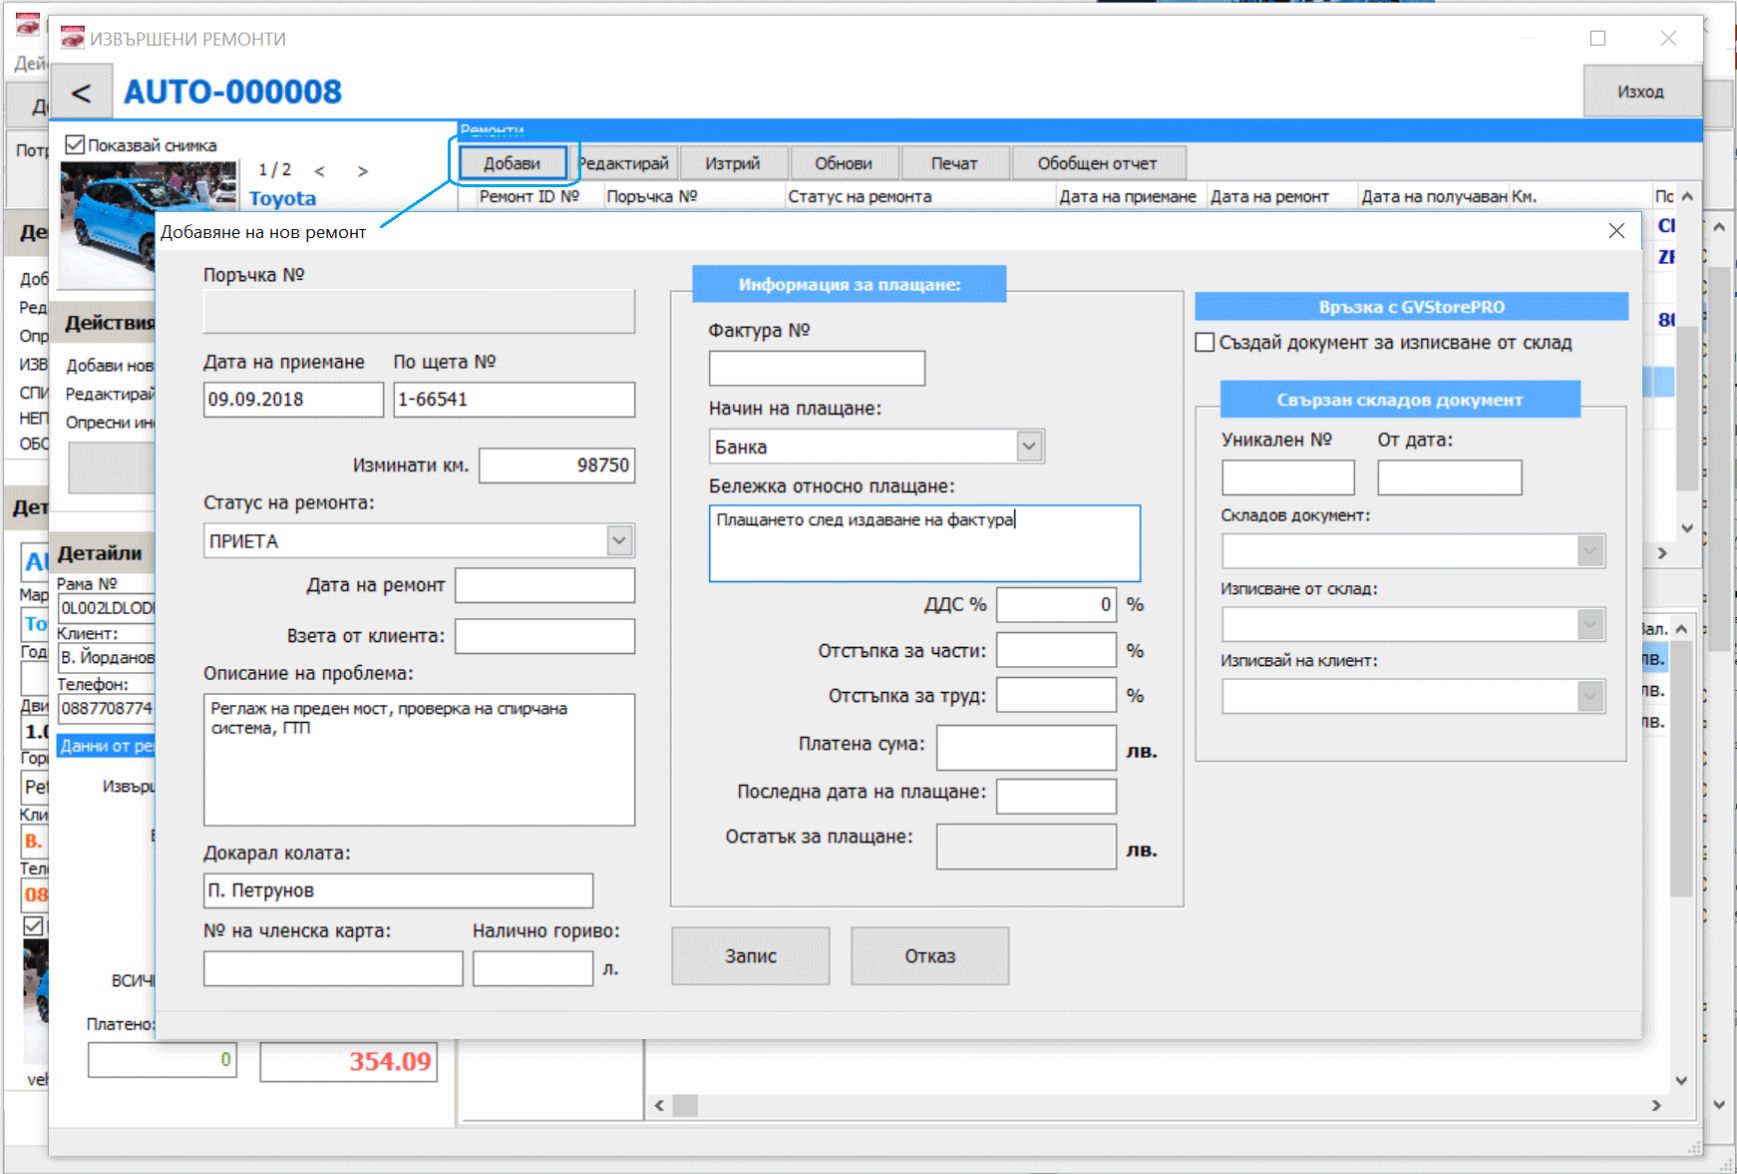
Task: Expand the Начин на плащане combo box
Action: [x=1029, y=446]
